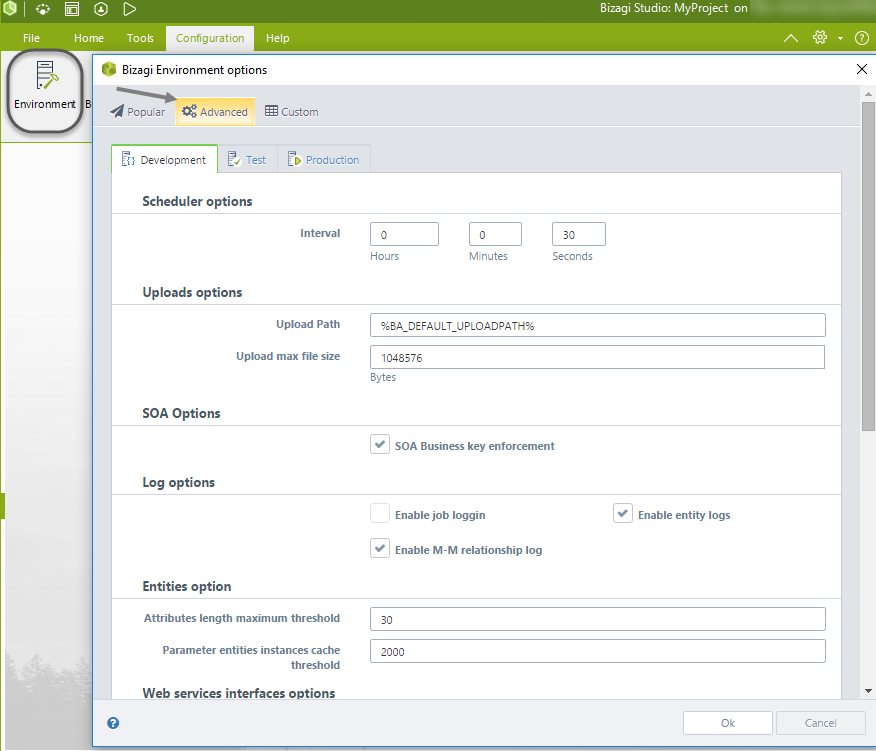Click the Process Wizard view icon in quick access bar
Image resolution: width=876 pixels, height=751 pixels.
(x=43, y=9)
